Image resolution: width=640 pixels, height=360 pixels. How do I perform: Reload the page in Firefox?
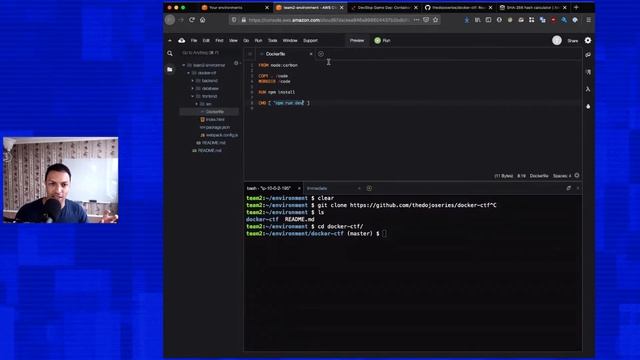[x=191, y=20]
